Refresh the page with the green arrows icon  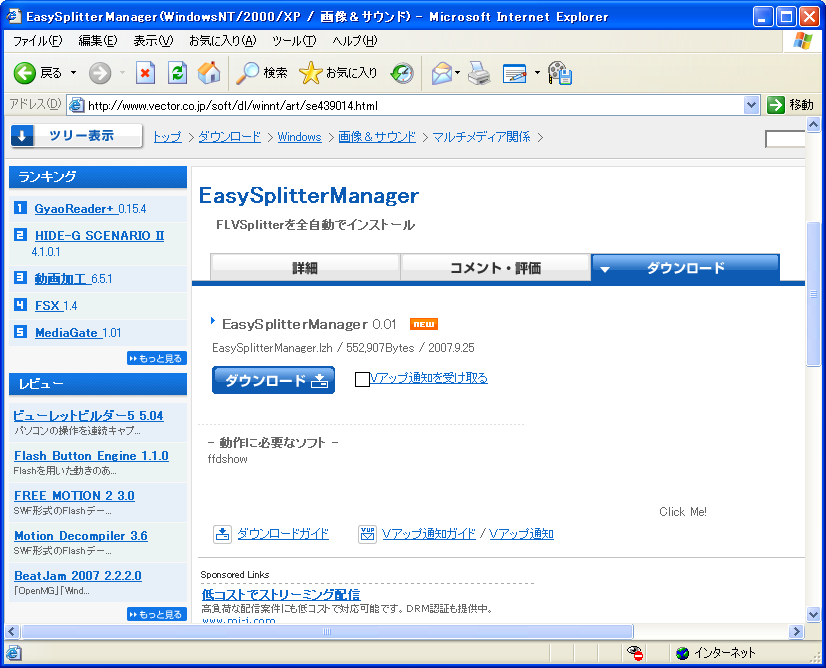click(178, 73)
